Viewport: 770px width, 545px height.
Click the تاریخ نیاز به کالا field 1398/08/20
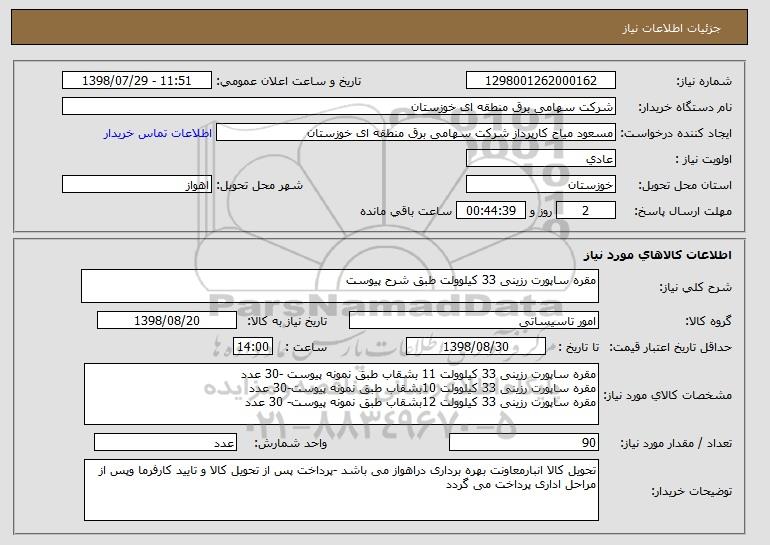tap(167, 321)
